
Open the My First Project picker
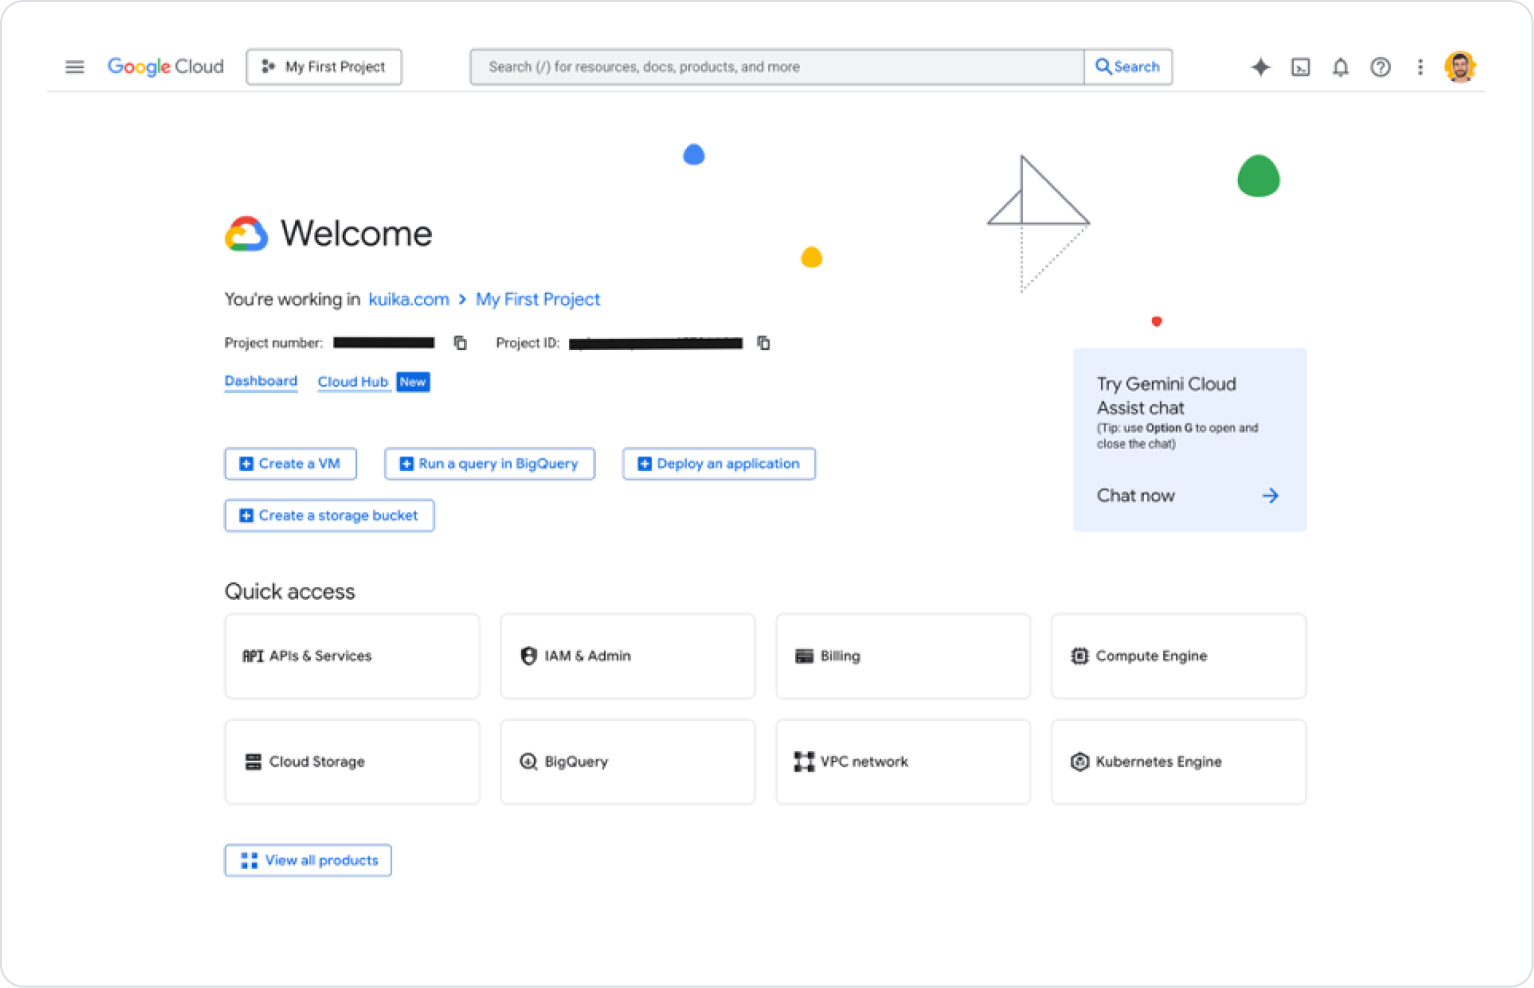(x=324, y=67)
